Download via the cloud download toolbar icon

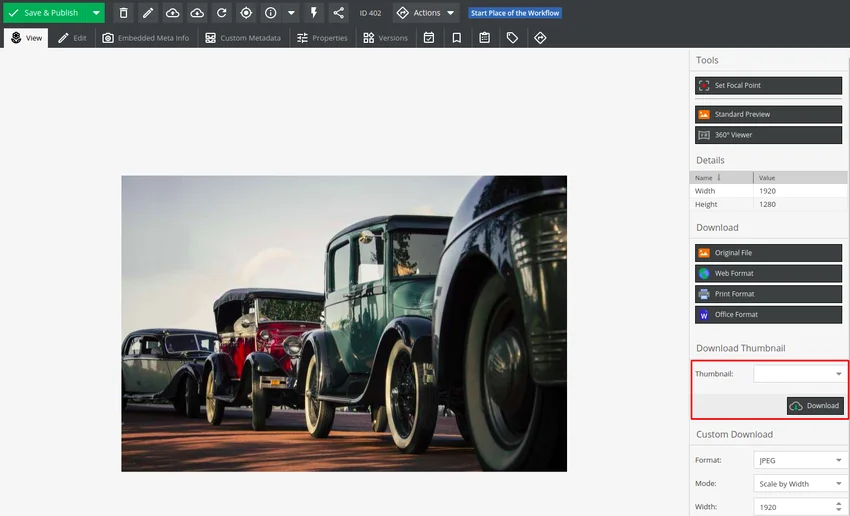point(197,12)
